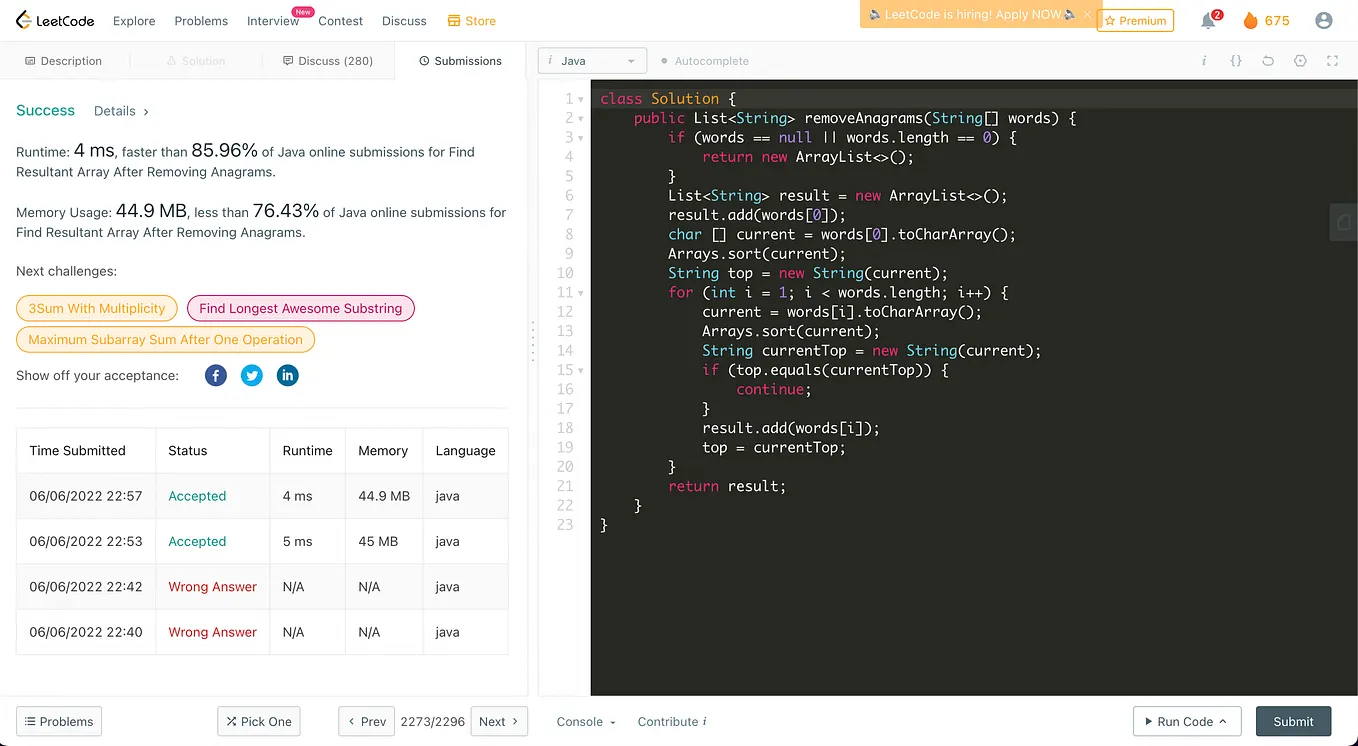Switch to the Description tab

pyautogui.click(x=63, y=61)
